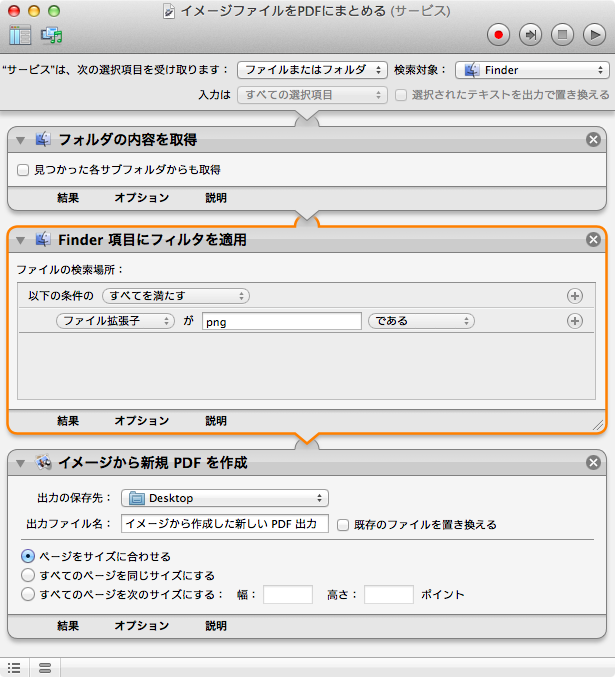Open 説明 tab of PDF creation action
Viewport: 615px width, 677px height.
click(x=216, y=626)
